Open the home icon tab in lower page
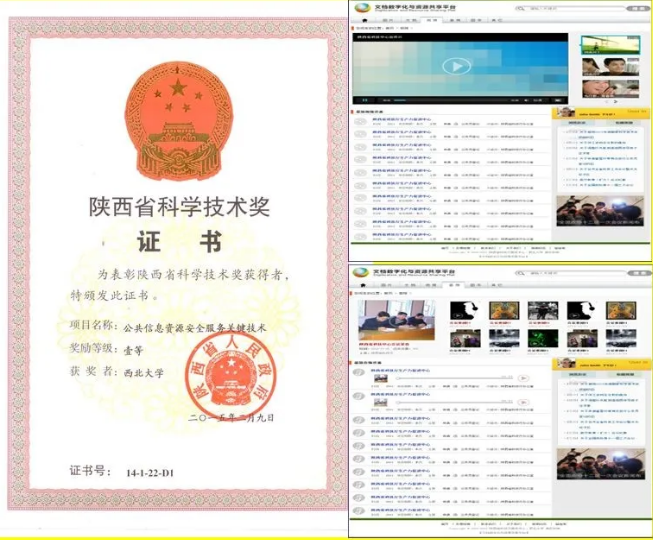Viewport: 653px width, 540px height. (x=363, y=285)
